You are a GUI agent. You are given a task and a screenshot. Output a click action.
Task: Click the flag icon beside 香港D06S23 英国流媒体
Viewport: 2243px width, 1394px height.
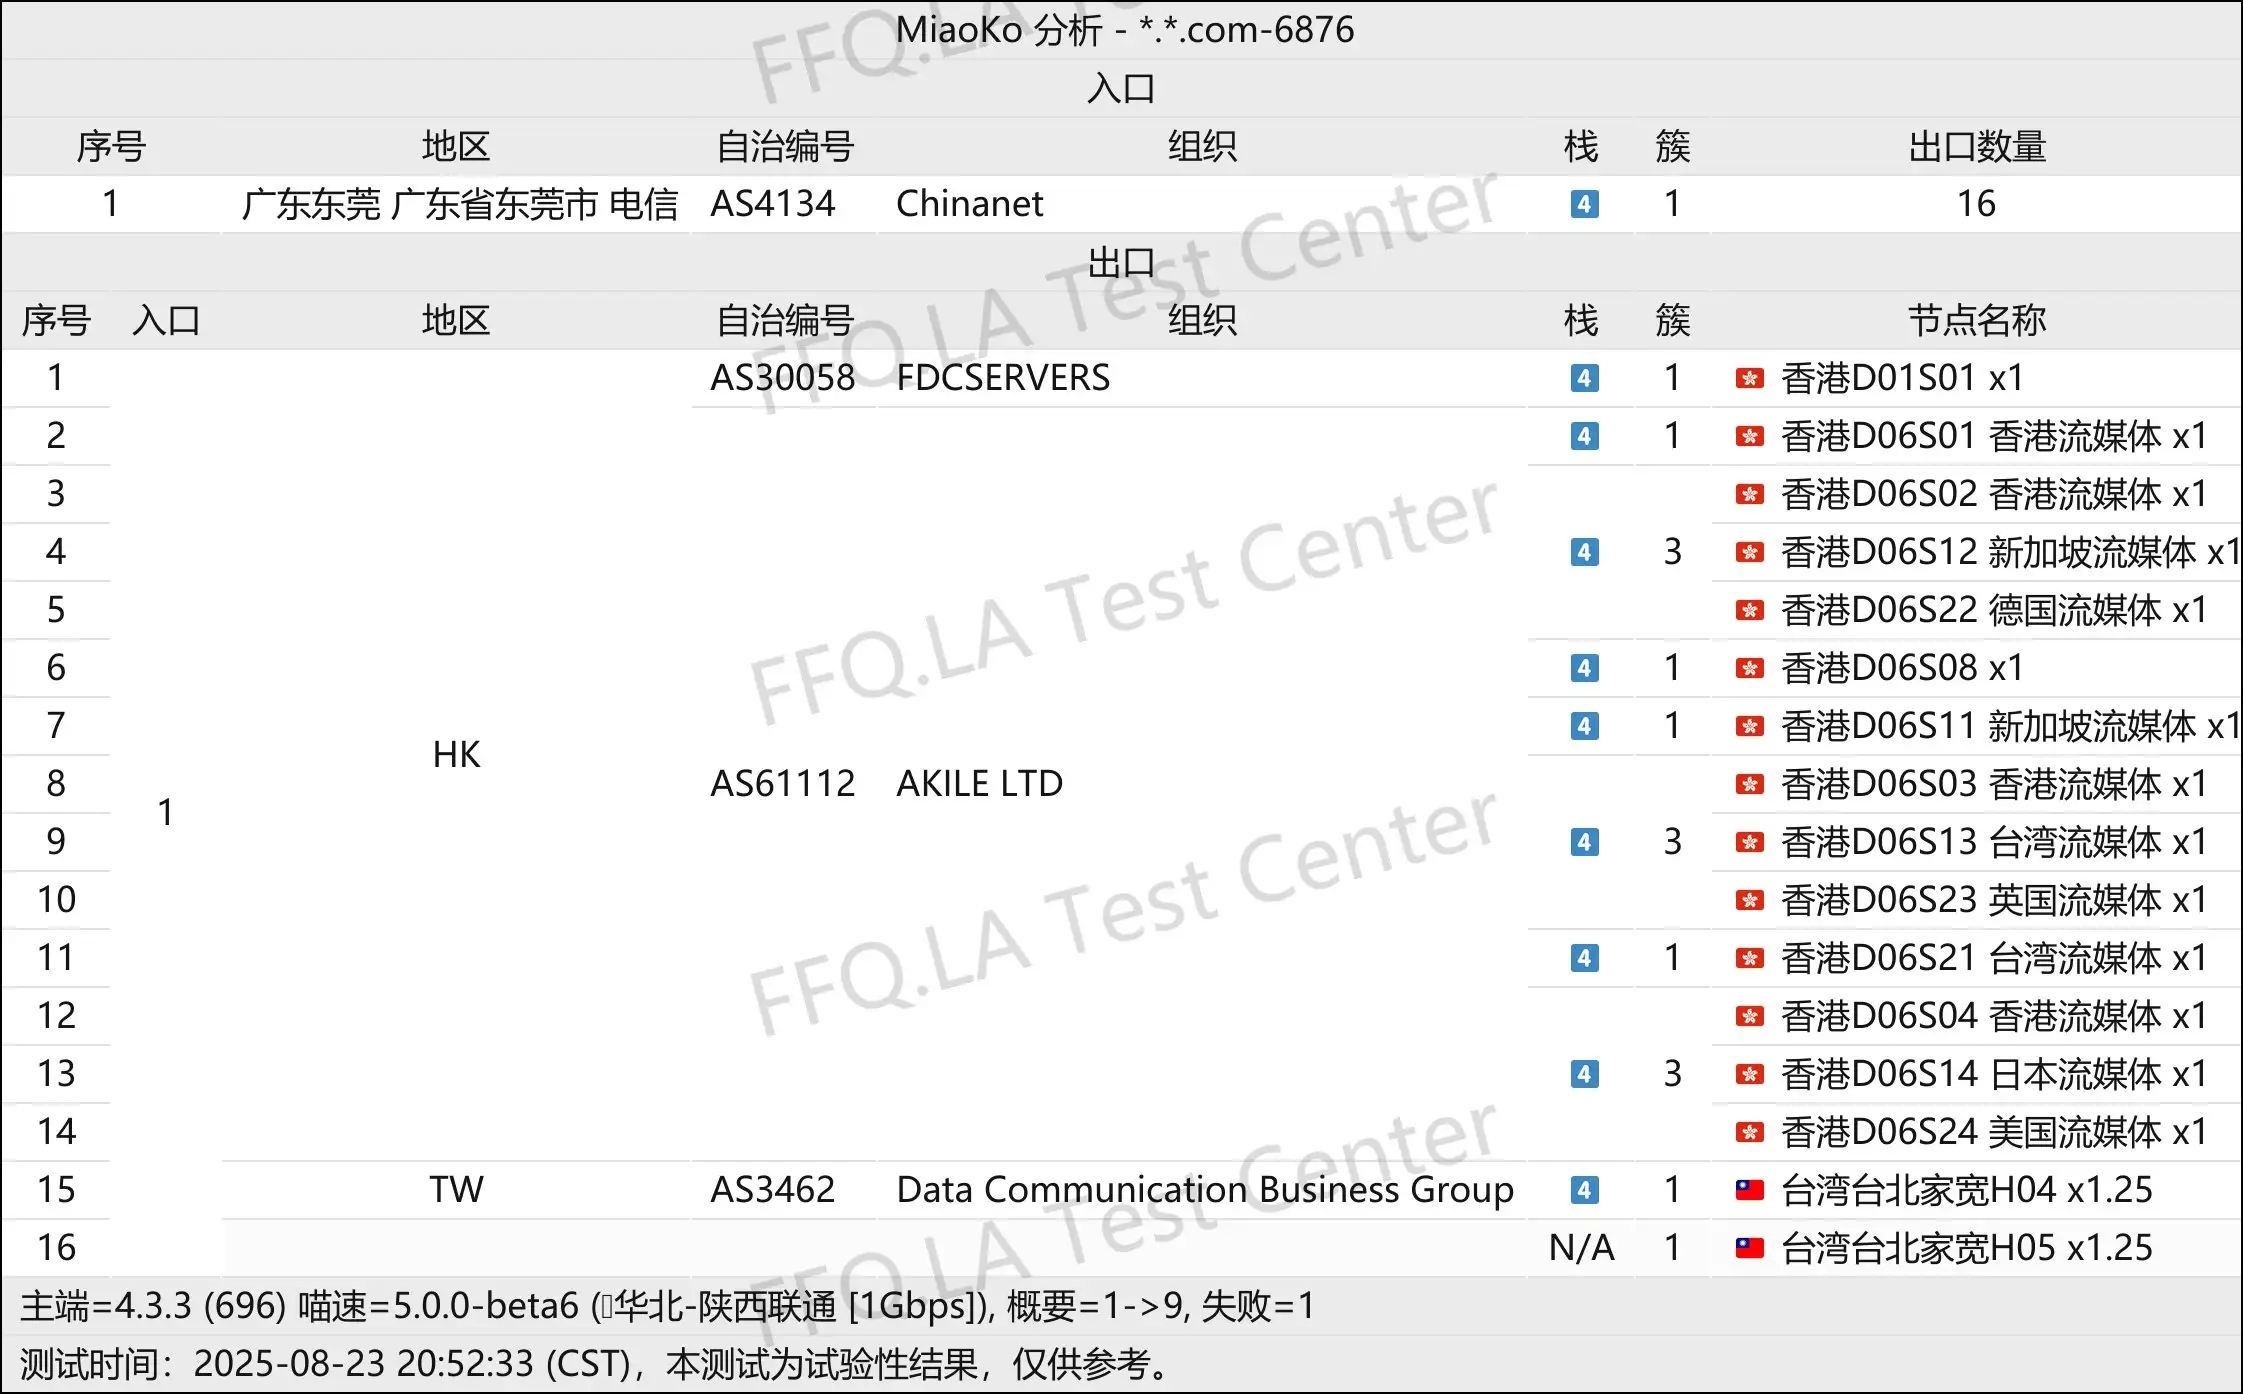tap(1749, 900)
